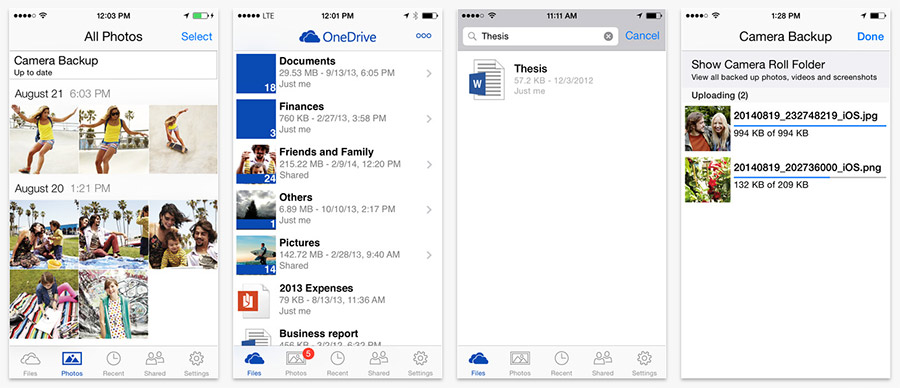The width and height of the screenshot is (900, 388).
Task: Select Thesis file name result
Action: (x=530, y=69)
